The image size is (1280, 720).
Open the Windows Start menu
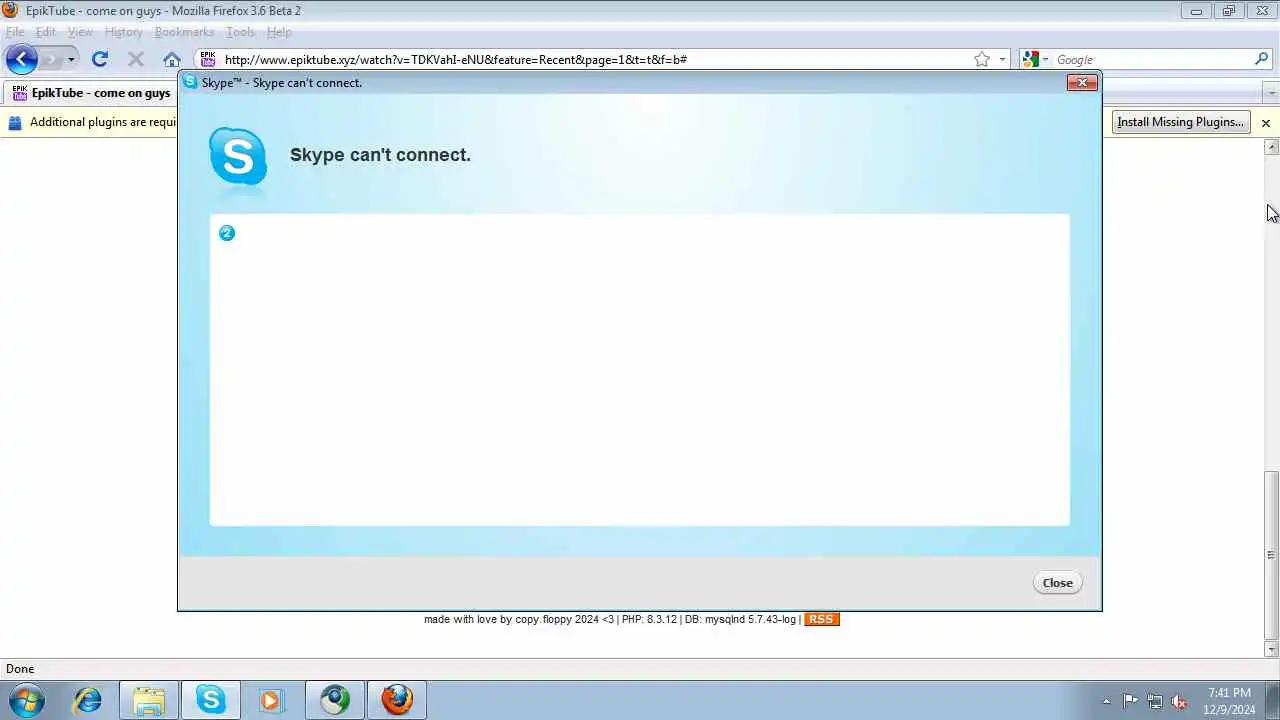[26, 700]
